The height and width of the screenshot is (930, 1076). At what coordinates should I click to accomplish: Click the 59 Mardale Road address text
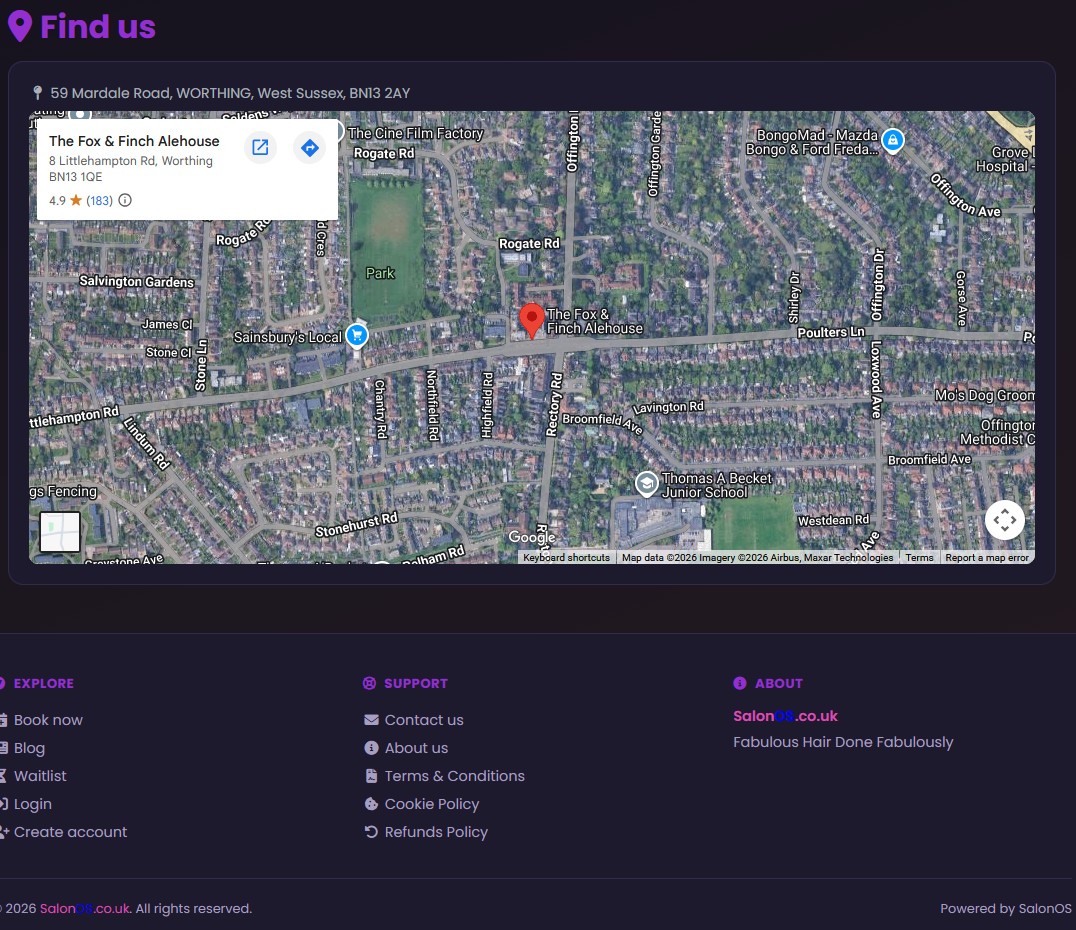click(x=230, y=93)
